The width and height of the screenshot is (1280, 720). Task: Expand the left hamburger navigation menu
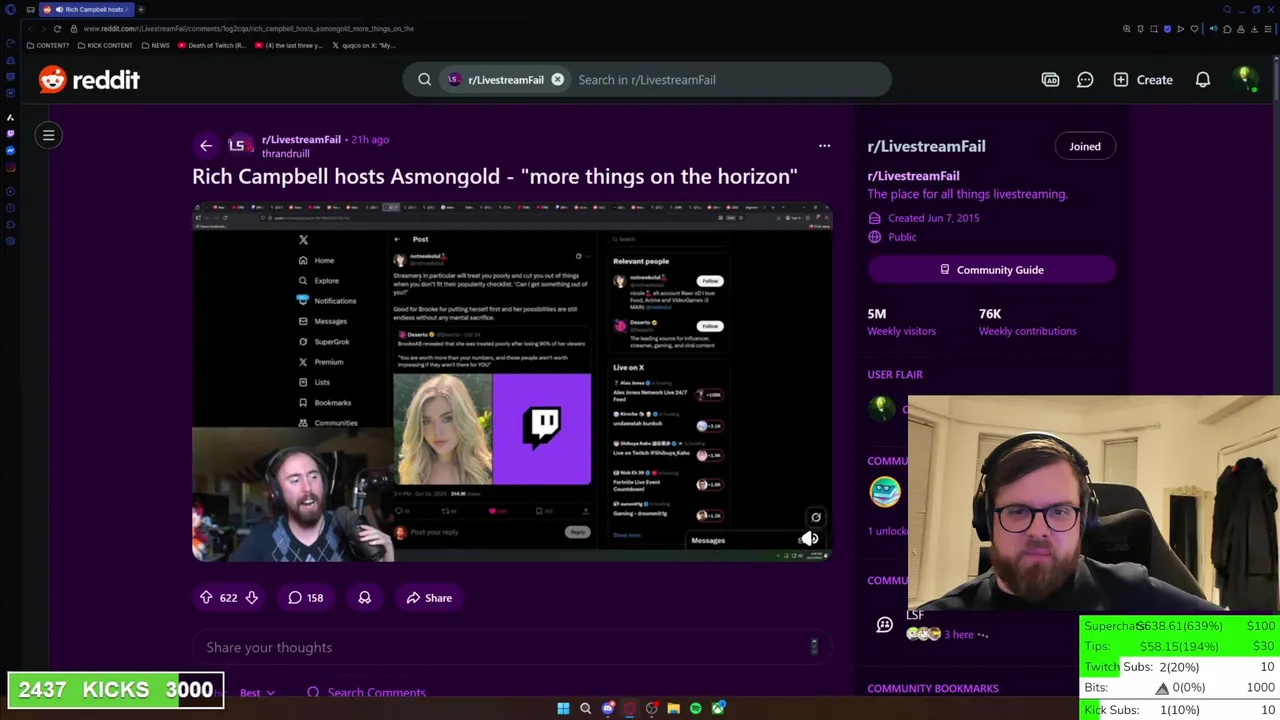[48, 135]
